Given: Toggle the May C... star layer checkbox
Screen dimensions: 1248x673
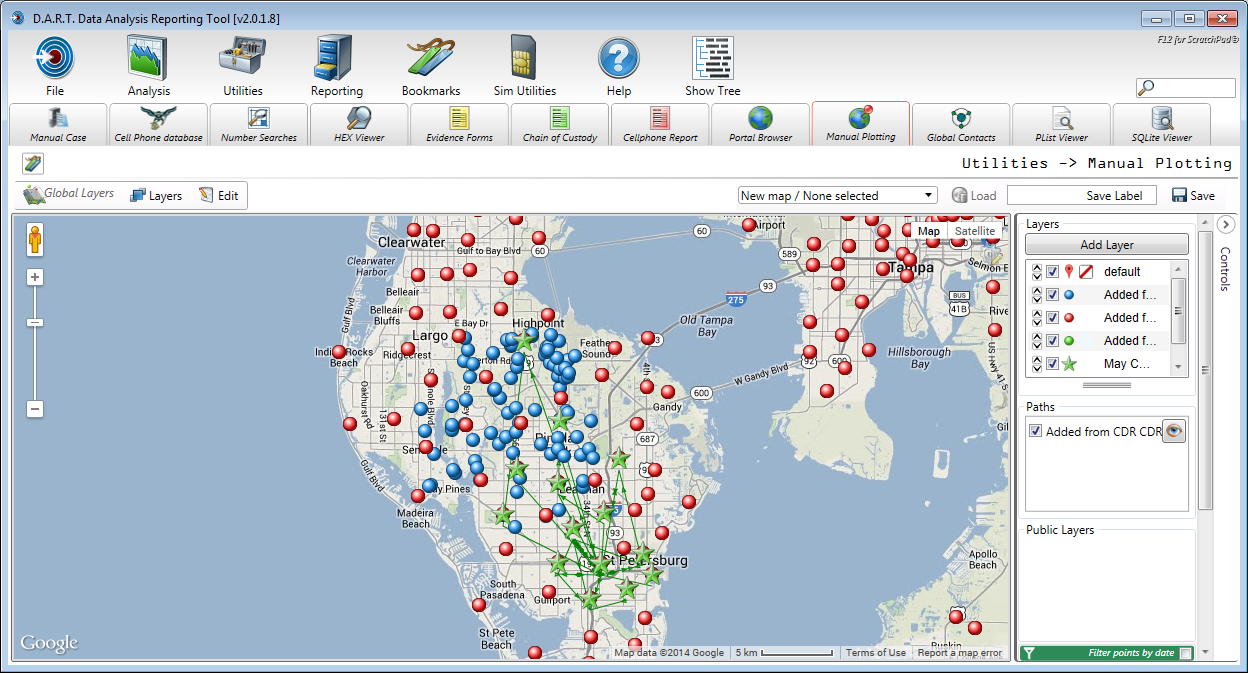Looking at the screenshot, I should 1052,363.
